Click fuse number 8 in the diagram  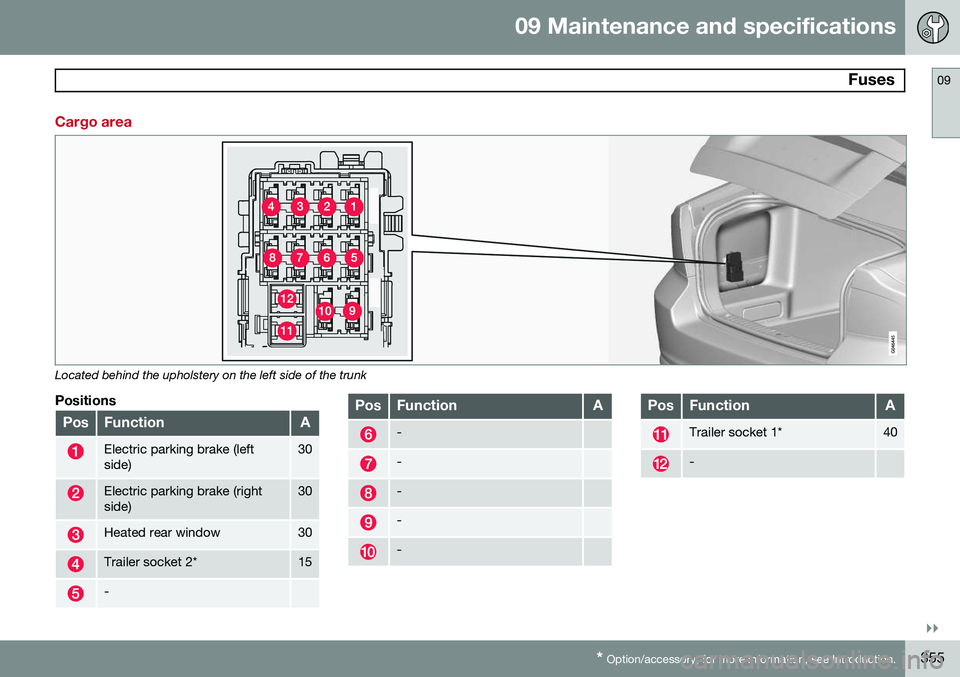[272, 258]
